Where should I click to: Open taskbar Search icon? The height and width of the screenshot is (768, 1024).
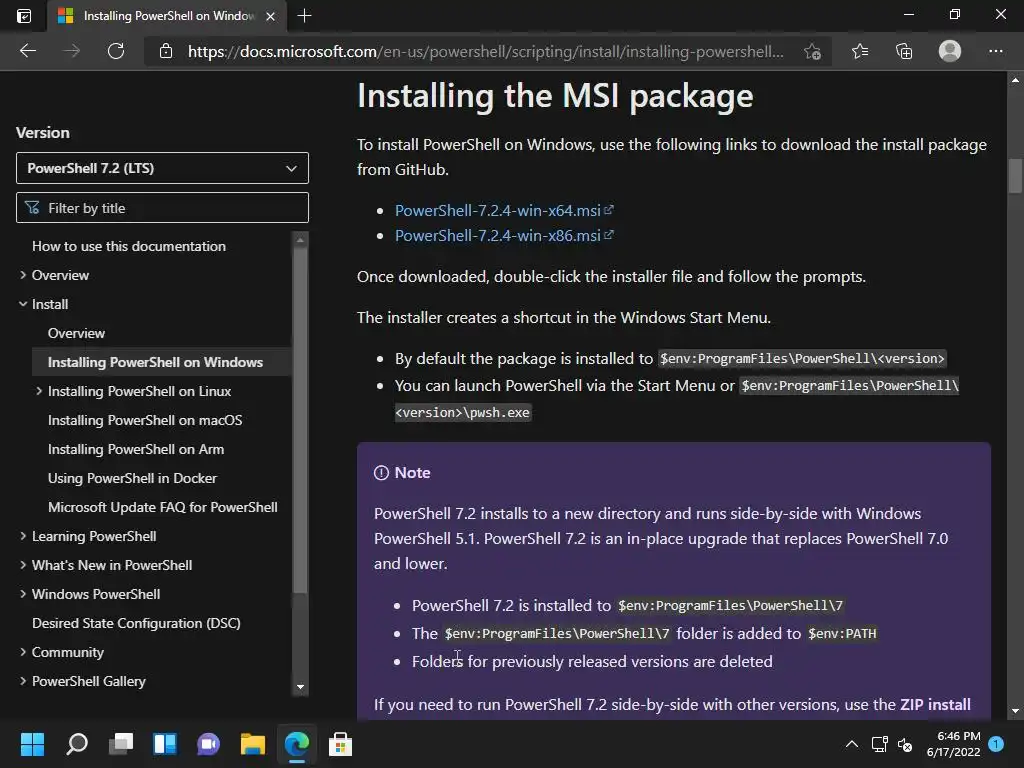pyautogui.click(x=77, y=744)
